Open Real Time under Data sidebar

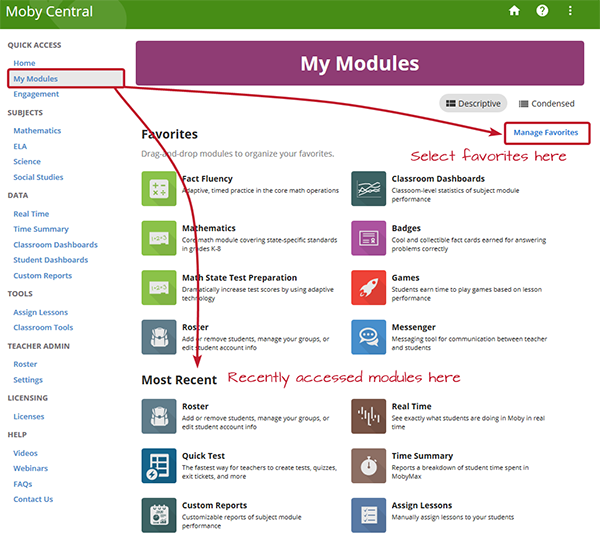(31, 214)
